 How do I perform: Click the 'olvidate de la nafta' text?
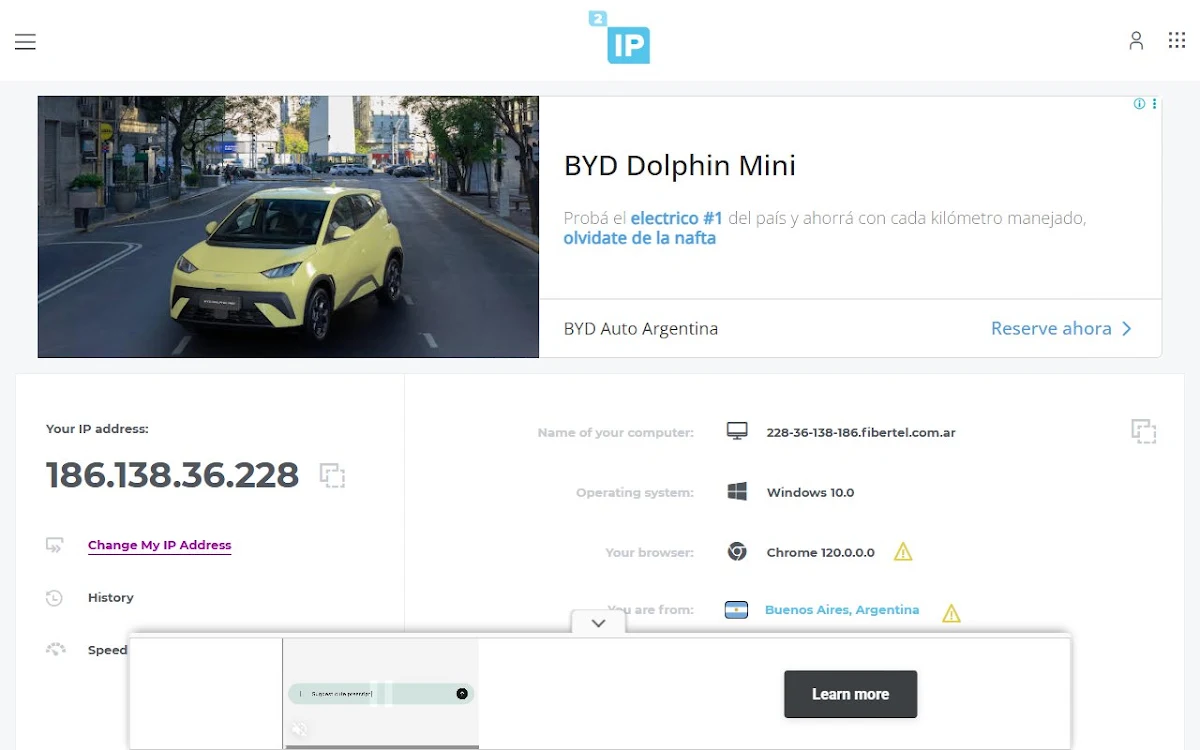[640, 238]
